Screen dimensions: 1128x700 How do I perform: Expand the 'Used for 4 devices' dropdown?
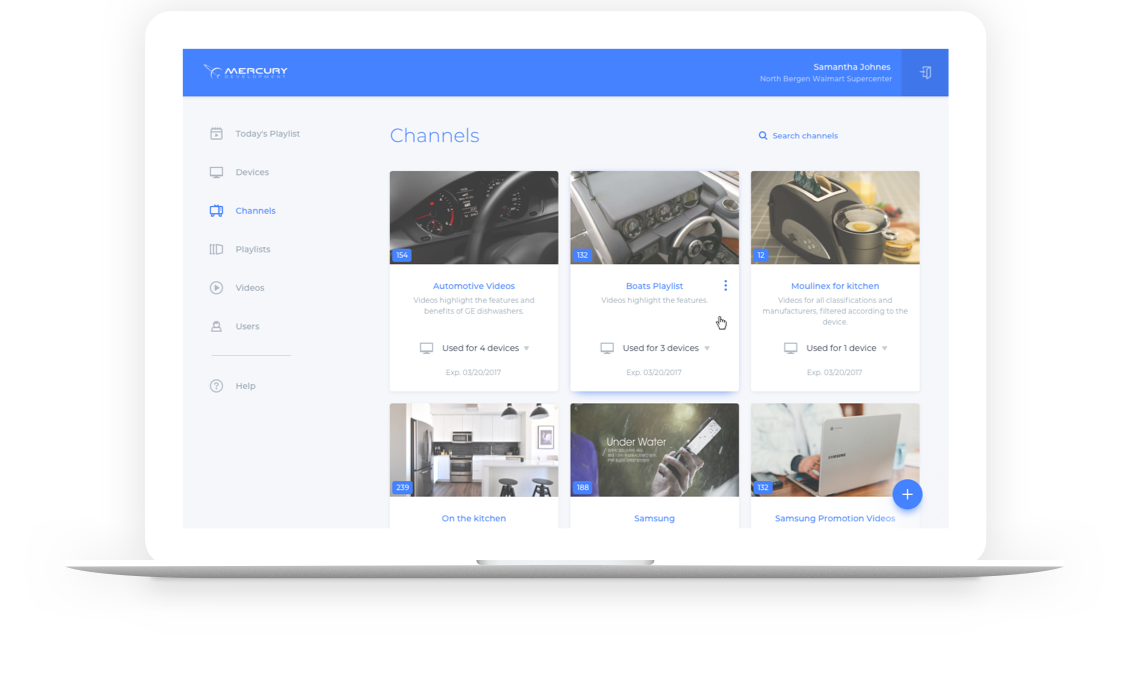(526, 348)
